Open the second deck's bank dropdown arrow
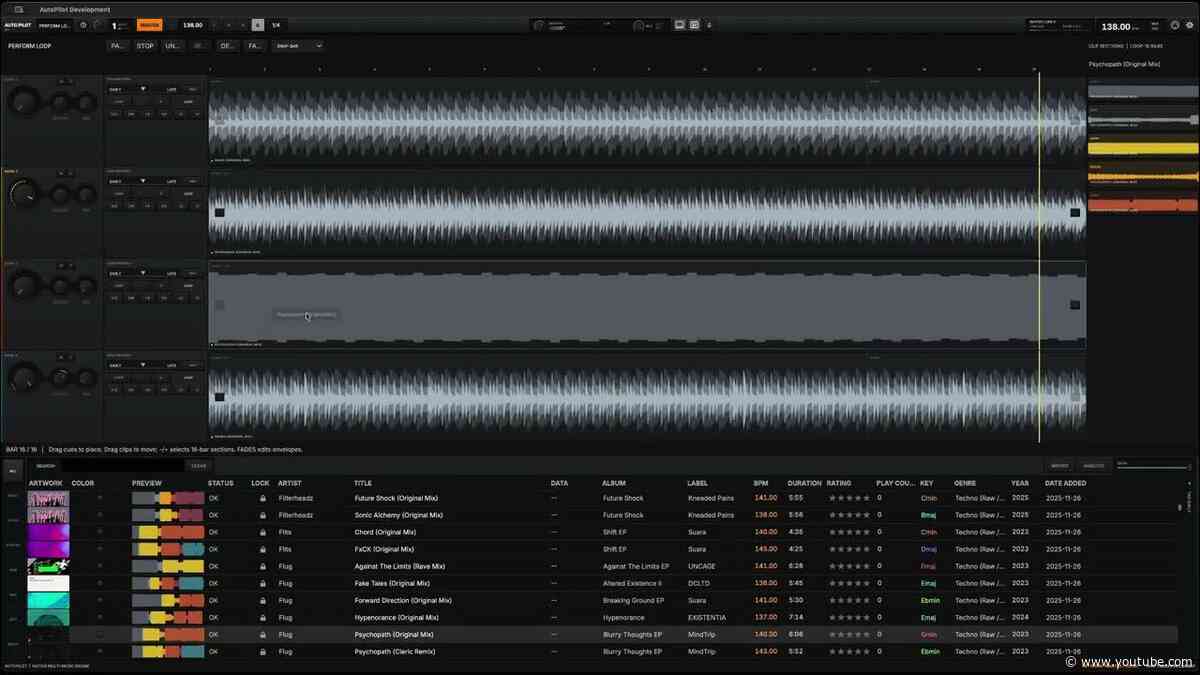1200x675 pixels. pos(143,181)
